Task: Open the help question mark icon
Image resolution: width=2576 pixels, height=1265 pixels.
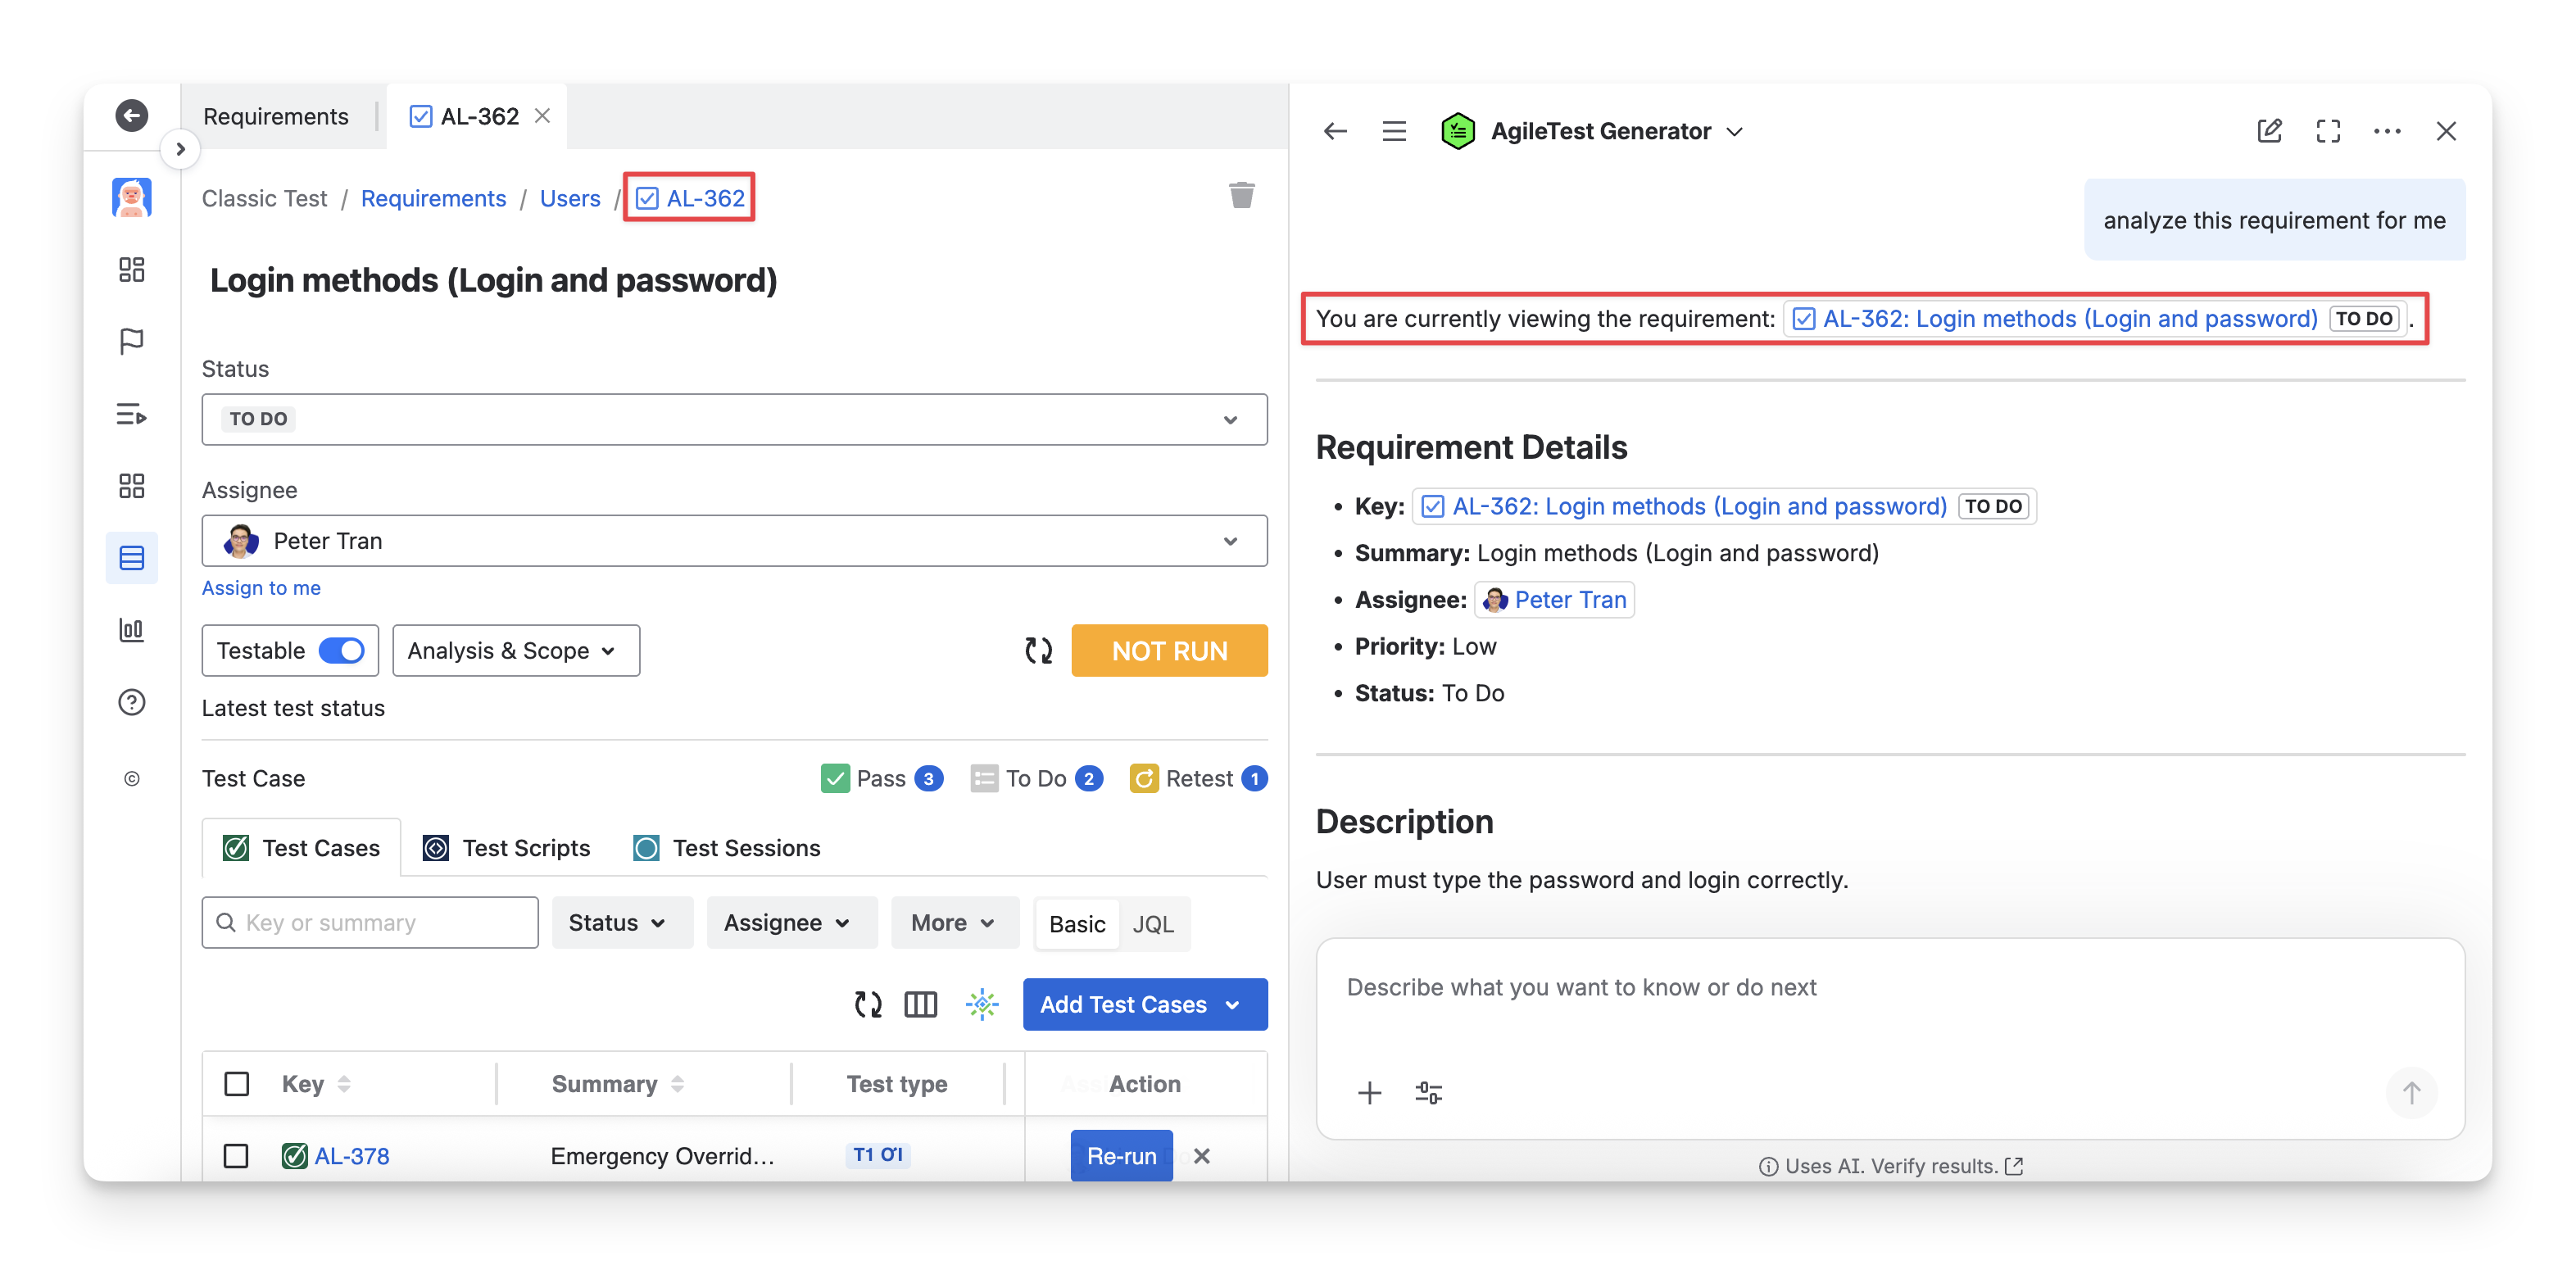Action: (x=131, y=702)
